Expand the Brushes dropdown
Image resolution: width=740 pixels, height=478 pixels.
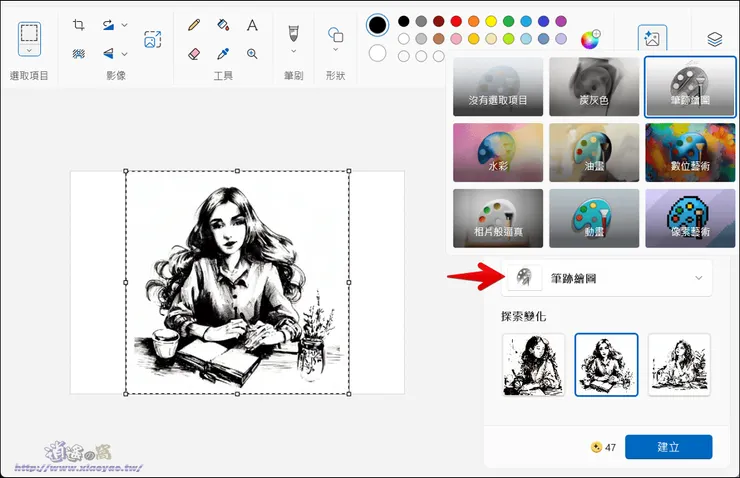click(x=293, y=50)
